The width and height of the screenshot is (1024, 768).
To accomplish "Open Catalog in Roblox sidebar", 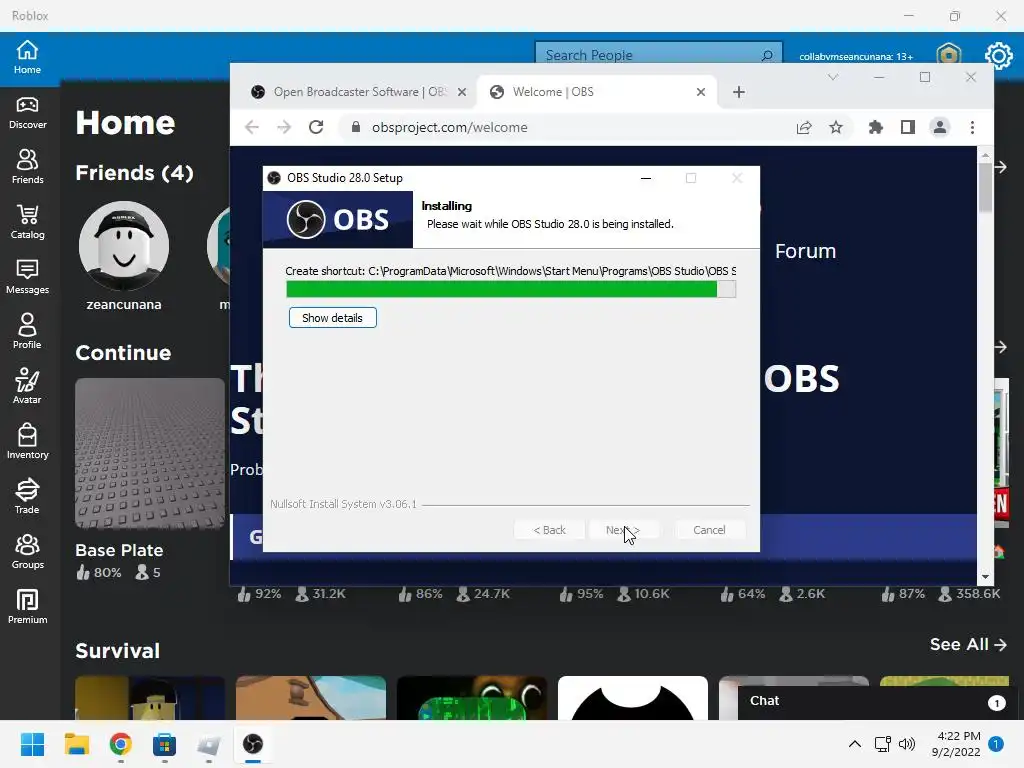I will point(27,222).
